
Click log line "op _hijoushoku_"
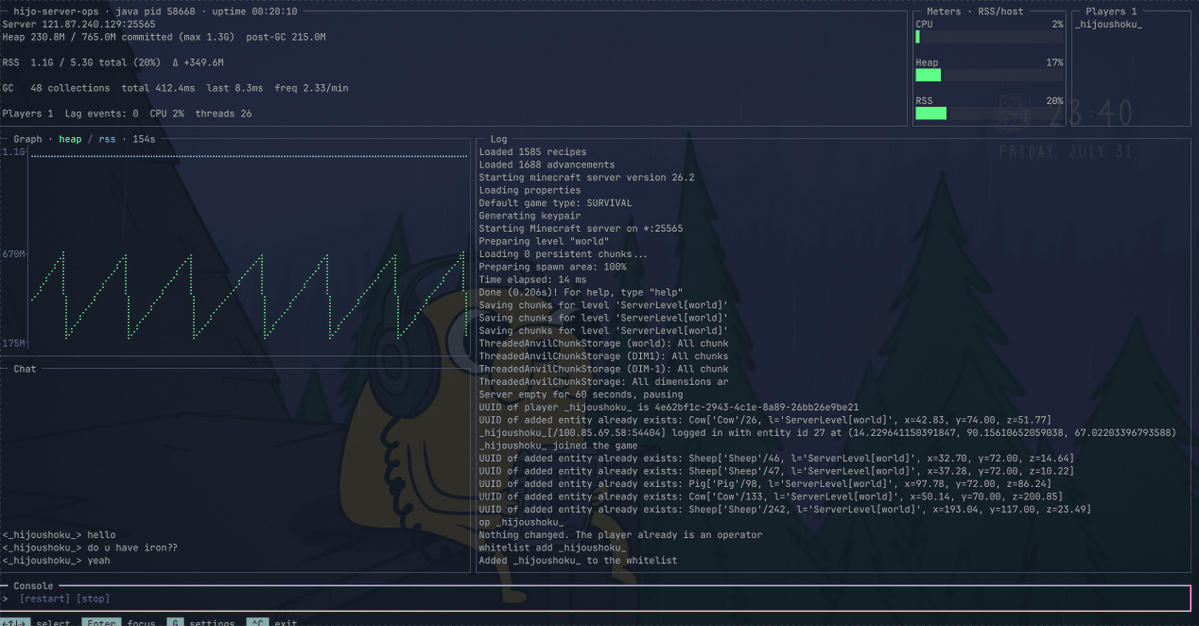click(x=522, y=522)
